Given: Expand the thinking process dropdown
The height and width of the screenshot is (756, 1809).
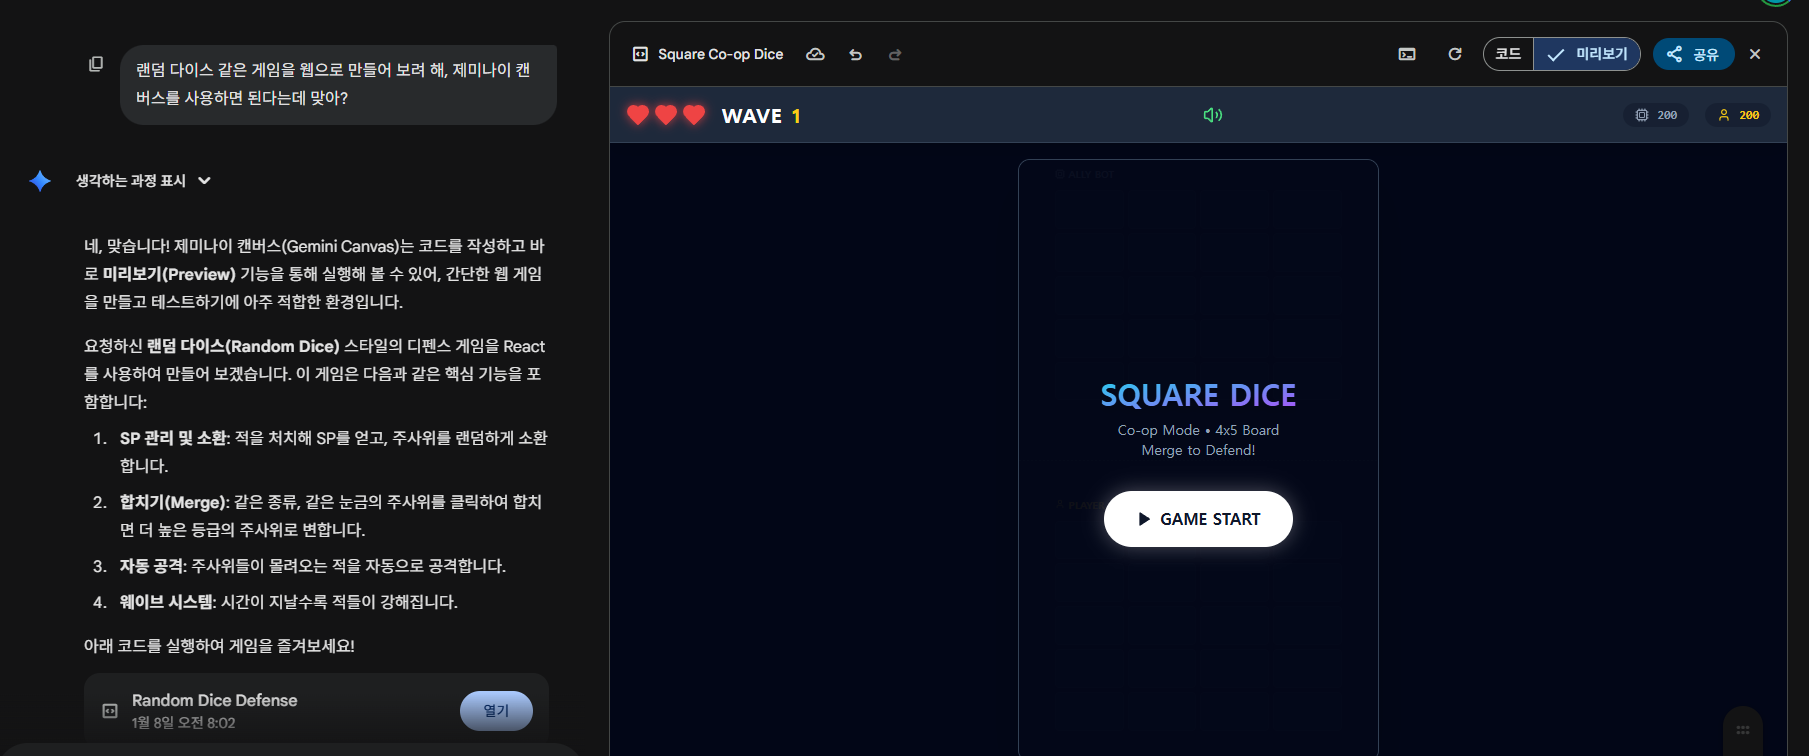Looking at the screenshot, I should [x=144, y=181].
